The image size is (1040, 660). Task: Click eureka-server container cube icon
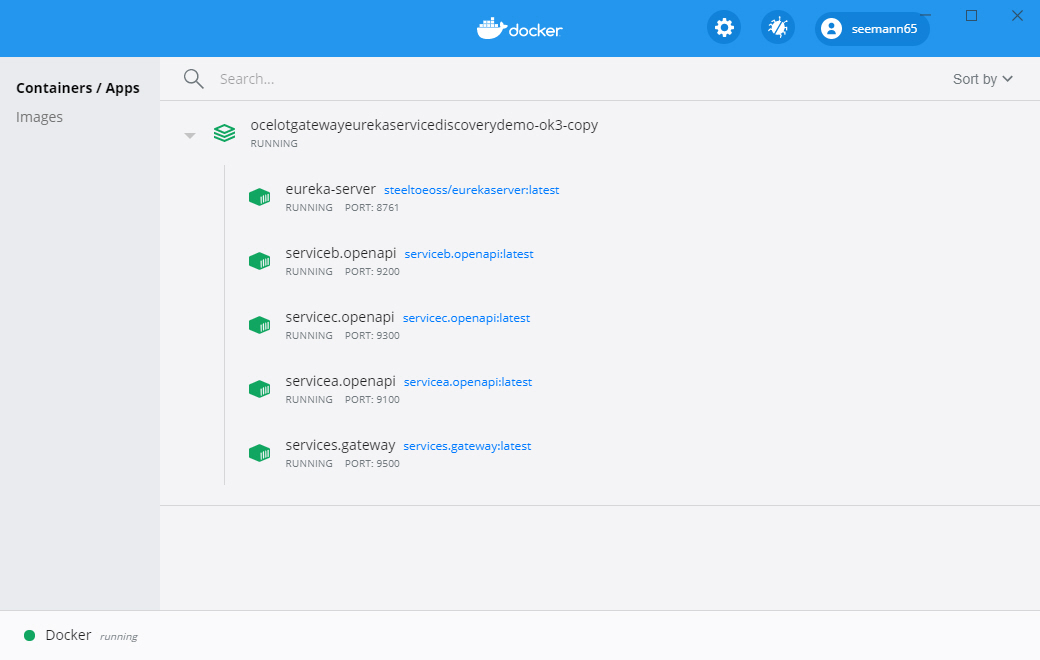[x=259, y=197]
